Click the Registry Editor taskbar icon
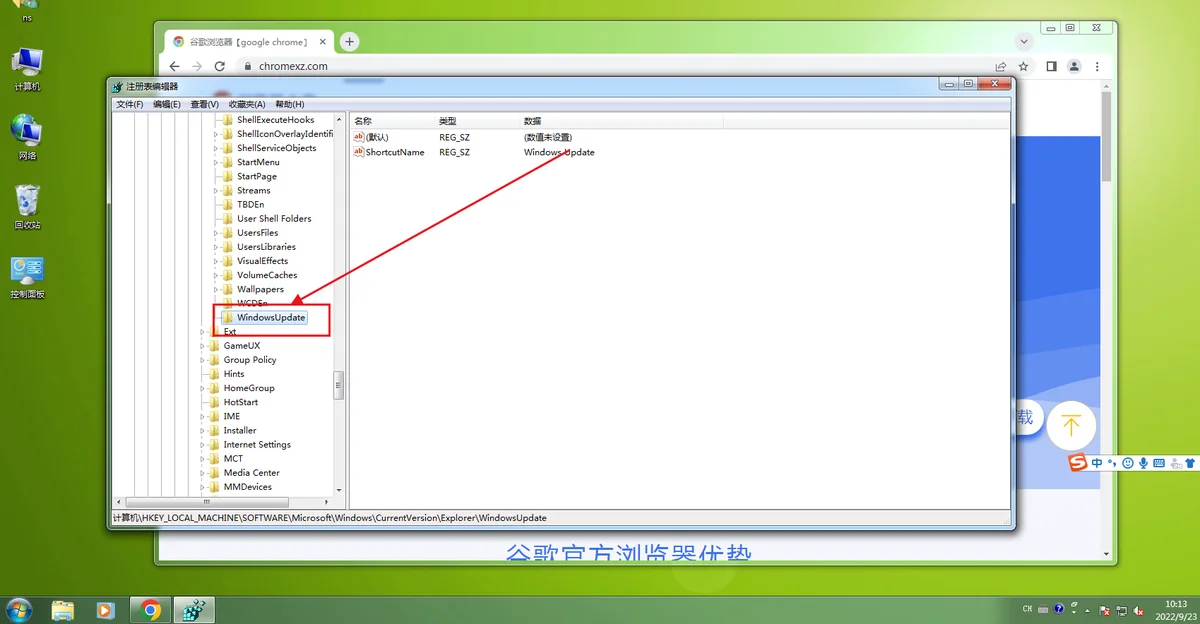 (x=194, y=609)
